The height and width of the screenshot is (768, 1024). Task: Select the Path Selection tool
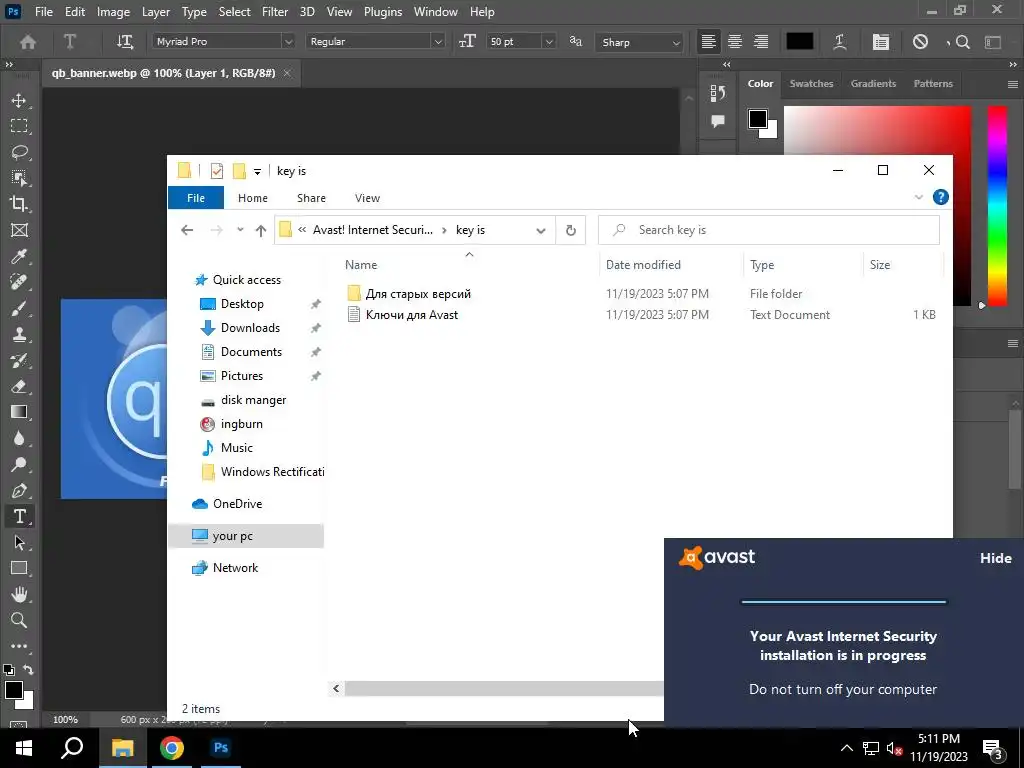[19, 543]
